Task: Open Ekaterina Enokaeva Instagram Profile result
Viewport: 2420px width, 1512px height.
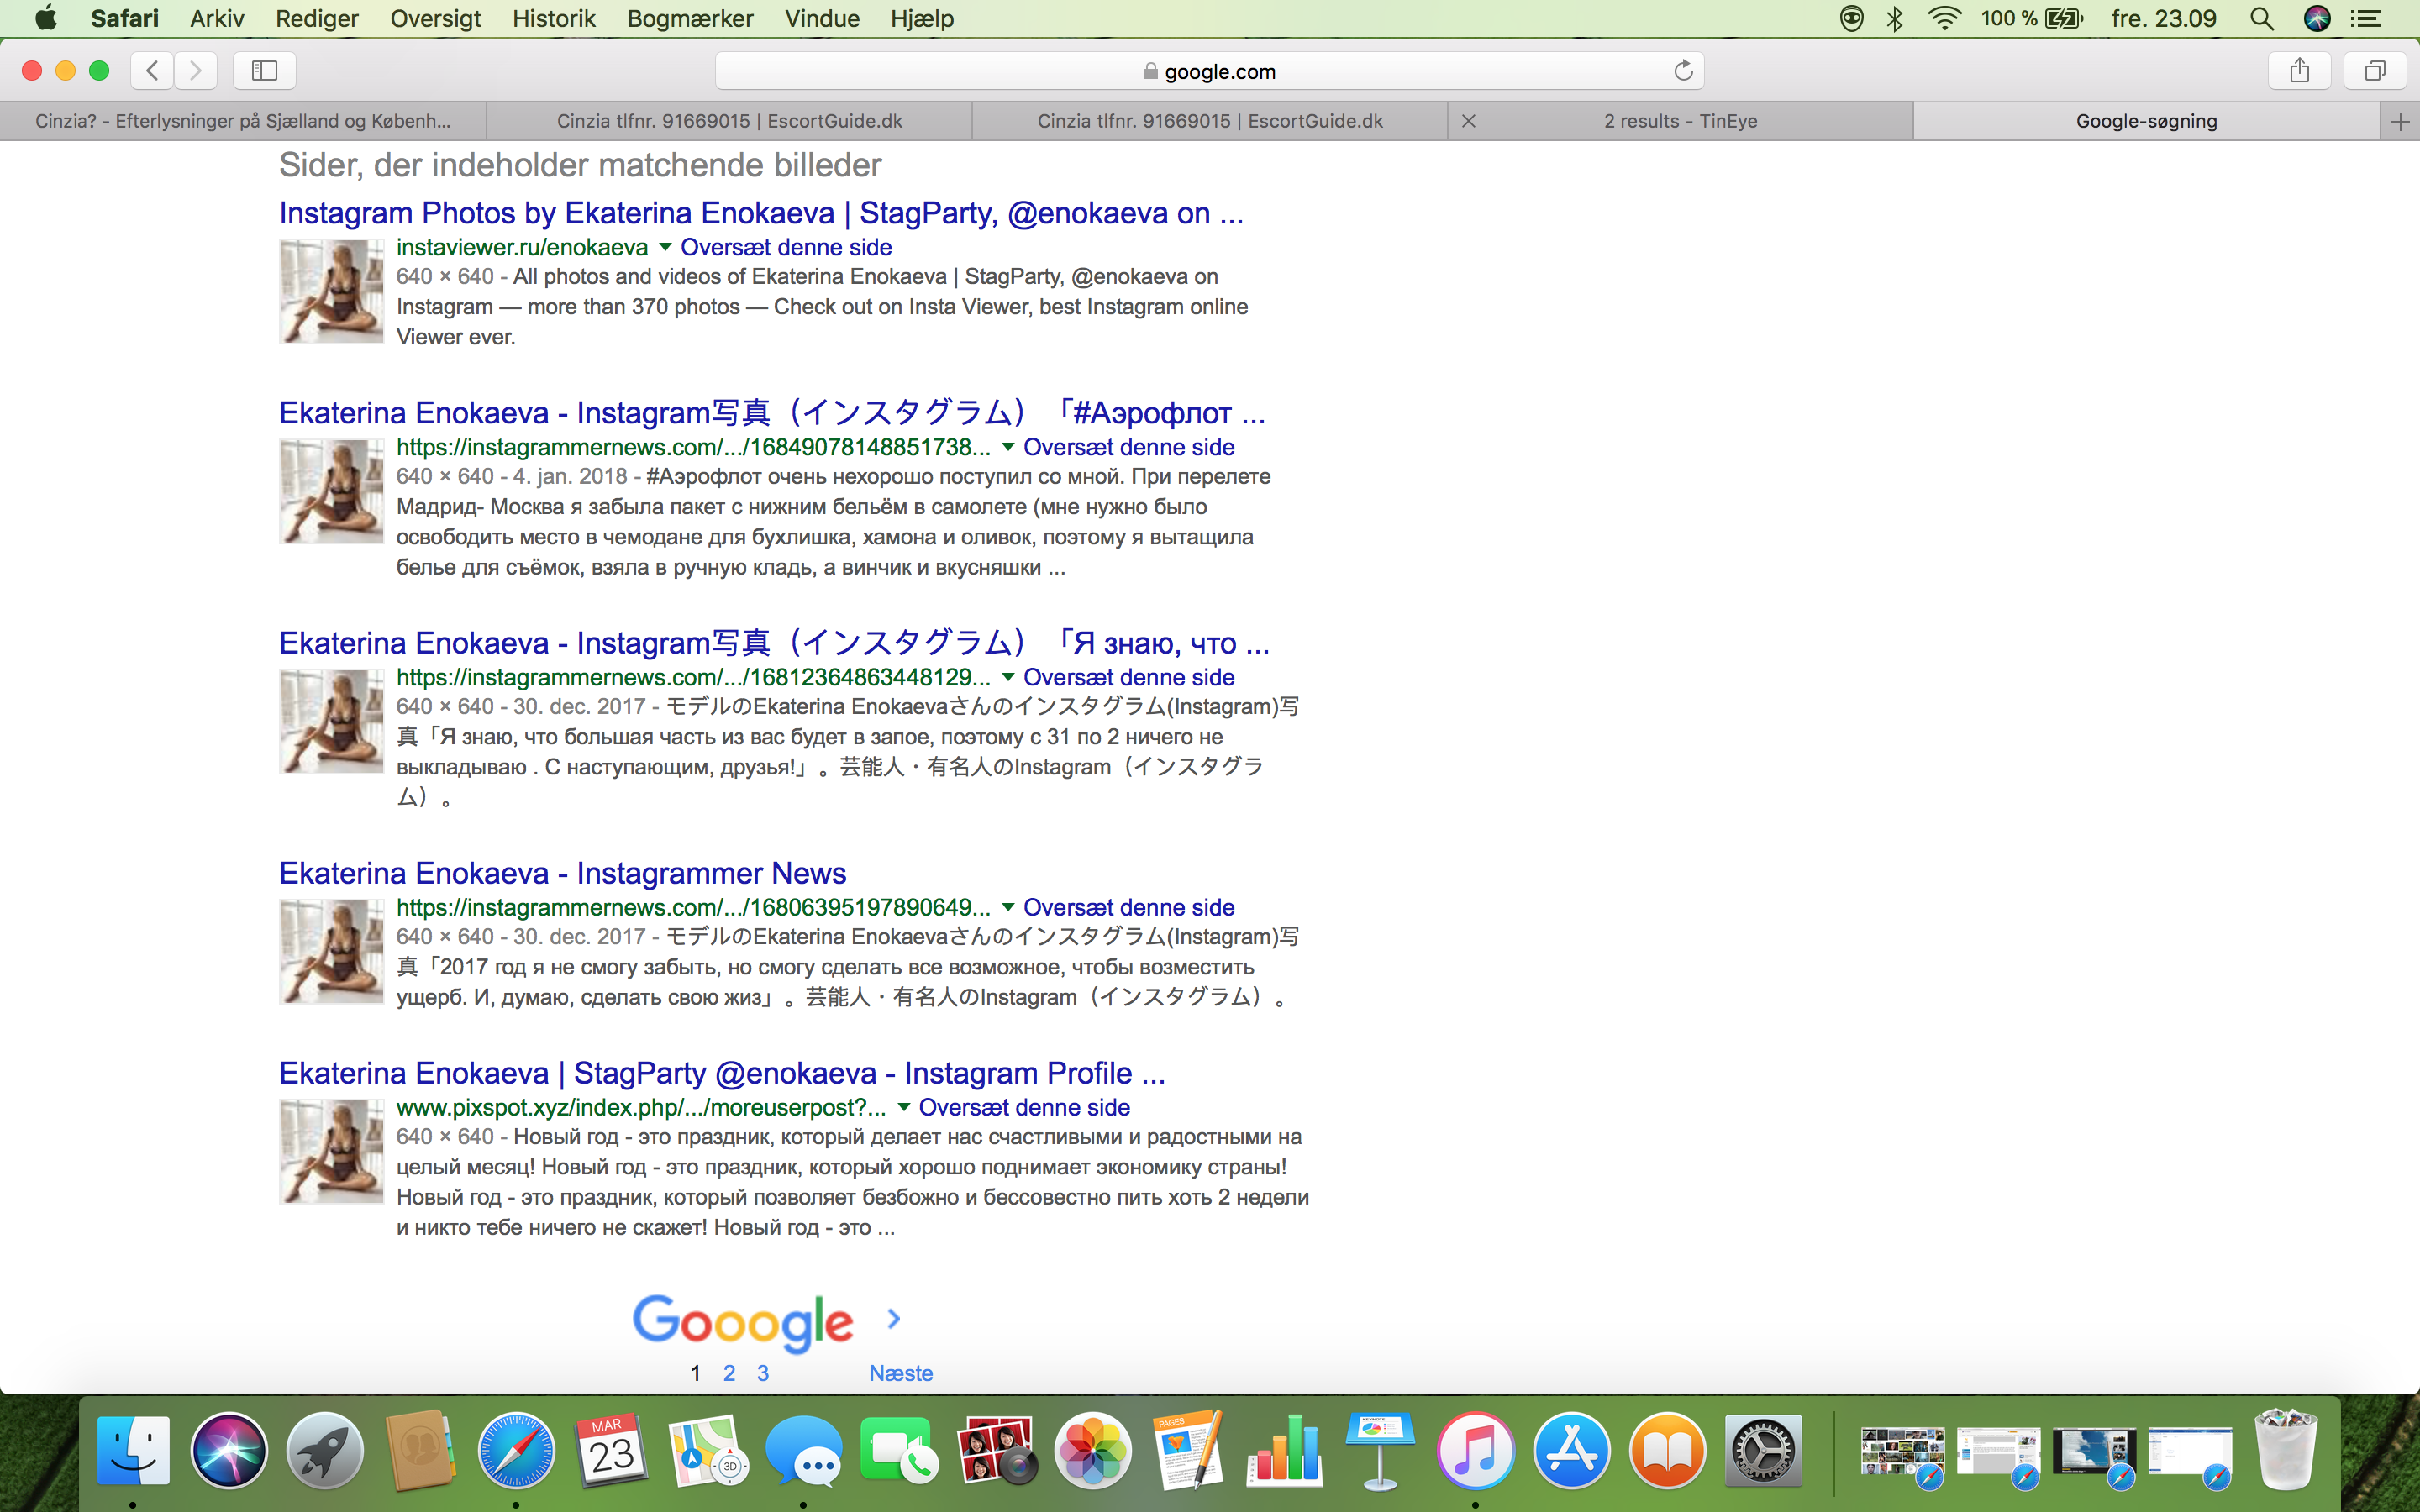Action: 722,1073
